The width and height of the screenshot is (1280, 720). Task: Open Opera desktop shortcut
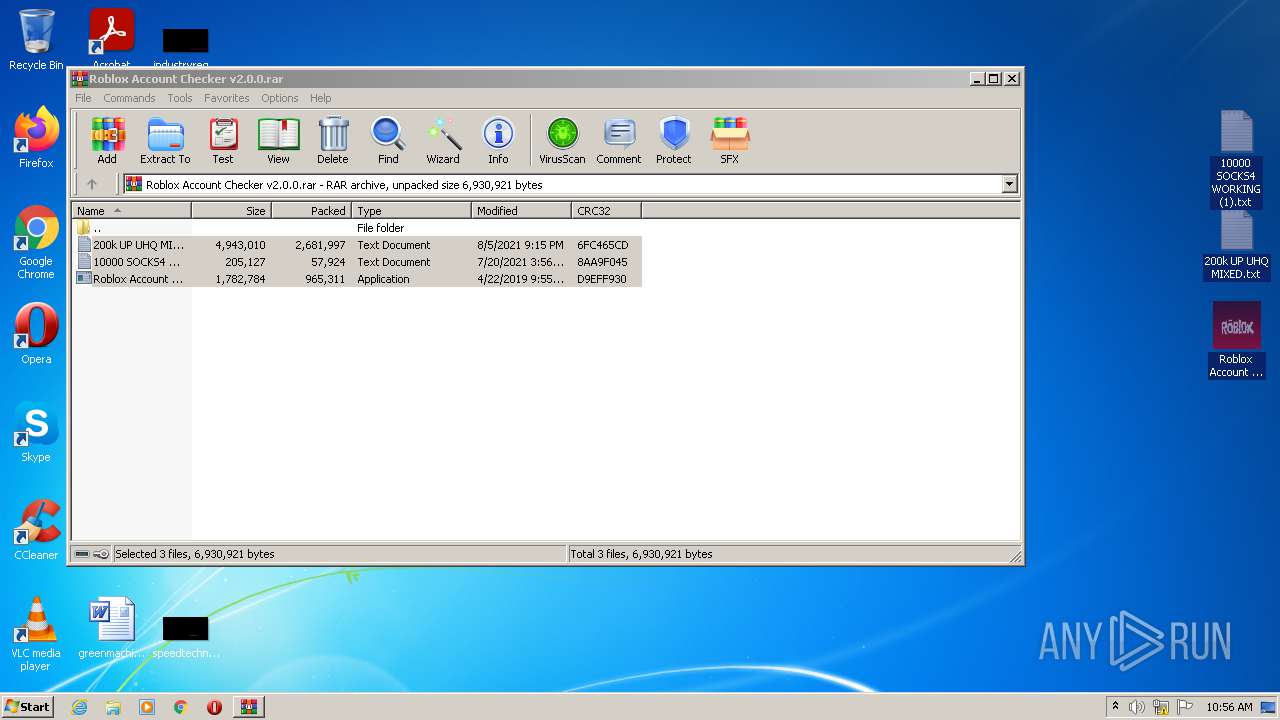point(36,334)
